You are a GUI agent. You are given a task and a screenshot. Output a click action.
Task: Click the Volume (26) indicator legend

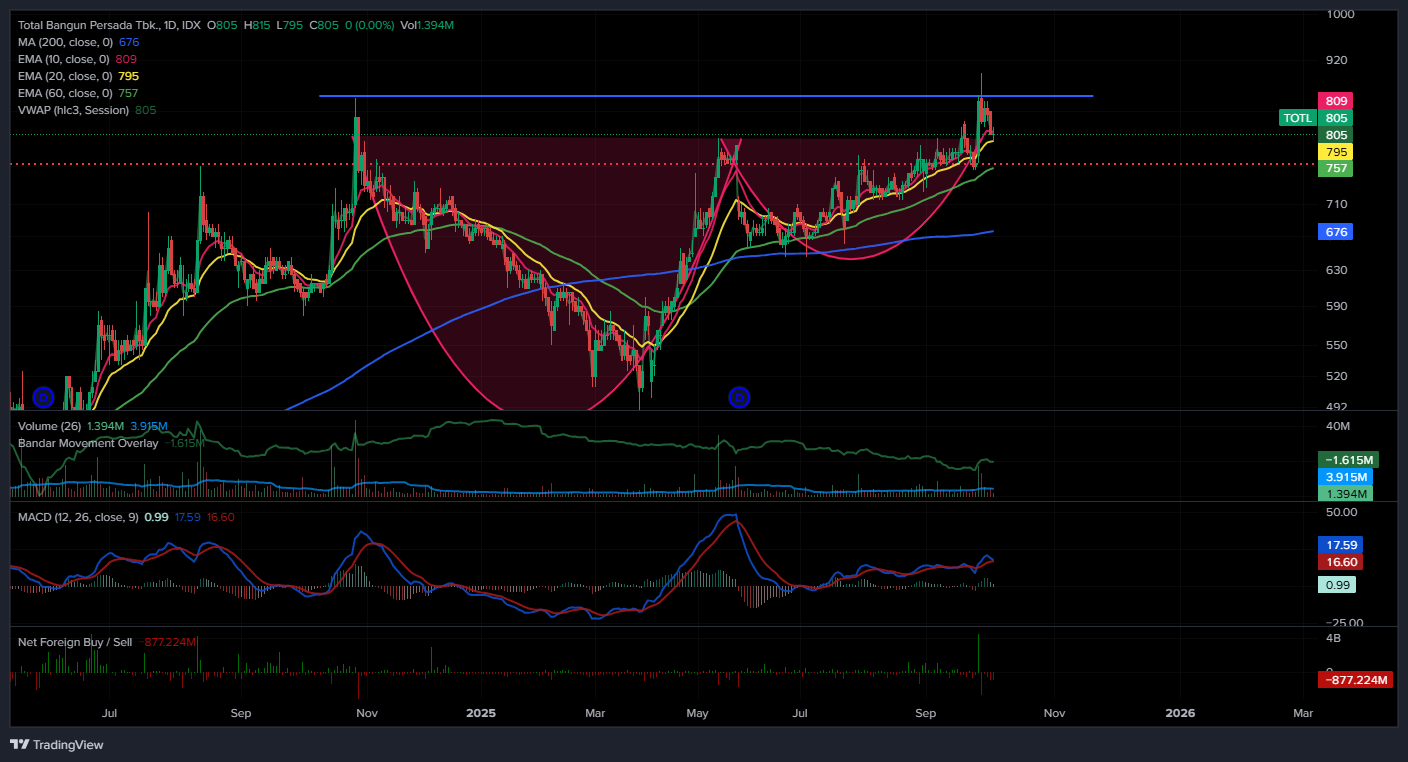pyautogui.click(x=49, y=426)
